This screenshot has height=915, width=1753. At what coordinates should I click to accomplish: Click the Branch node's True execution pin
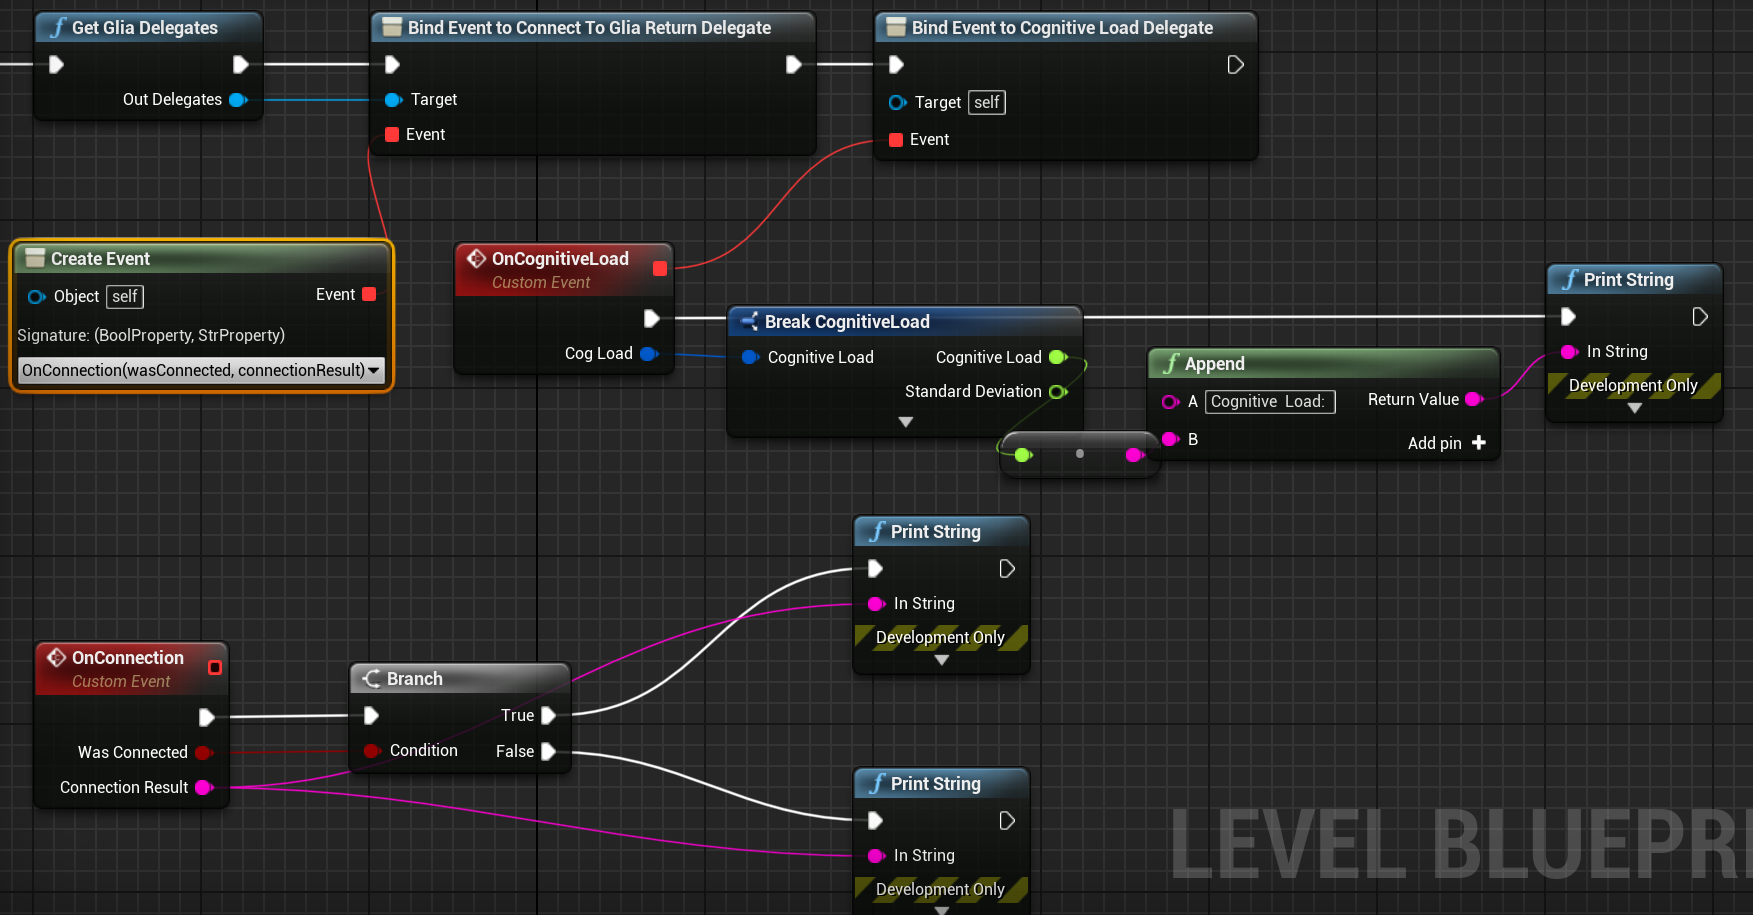coord(548,715)
